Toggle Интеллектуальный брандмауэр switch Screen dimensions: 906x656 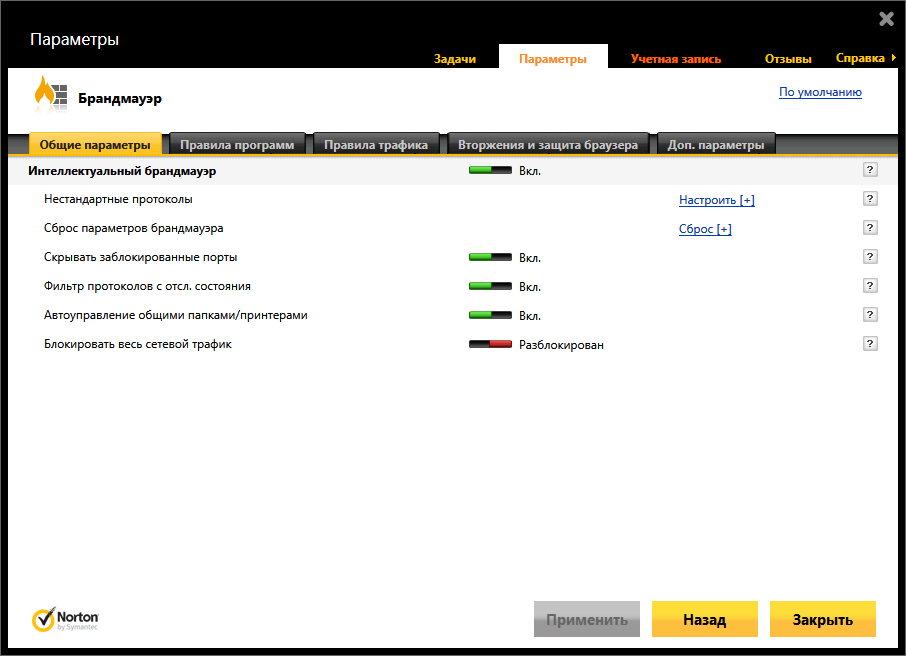[x=490, y=171]
